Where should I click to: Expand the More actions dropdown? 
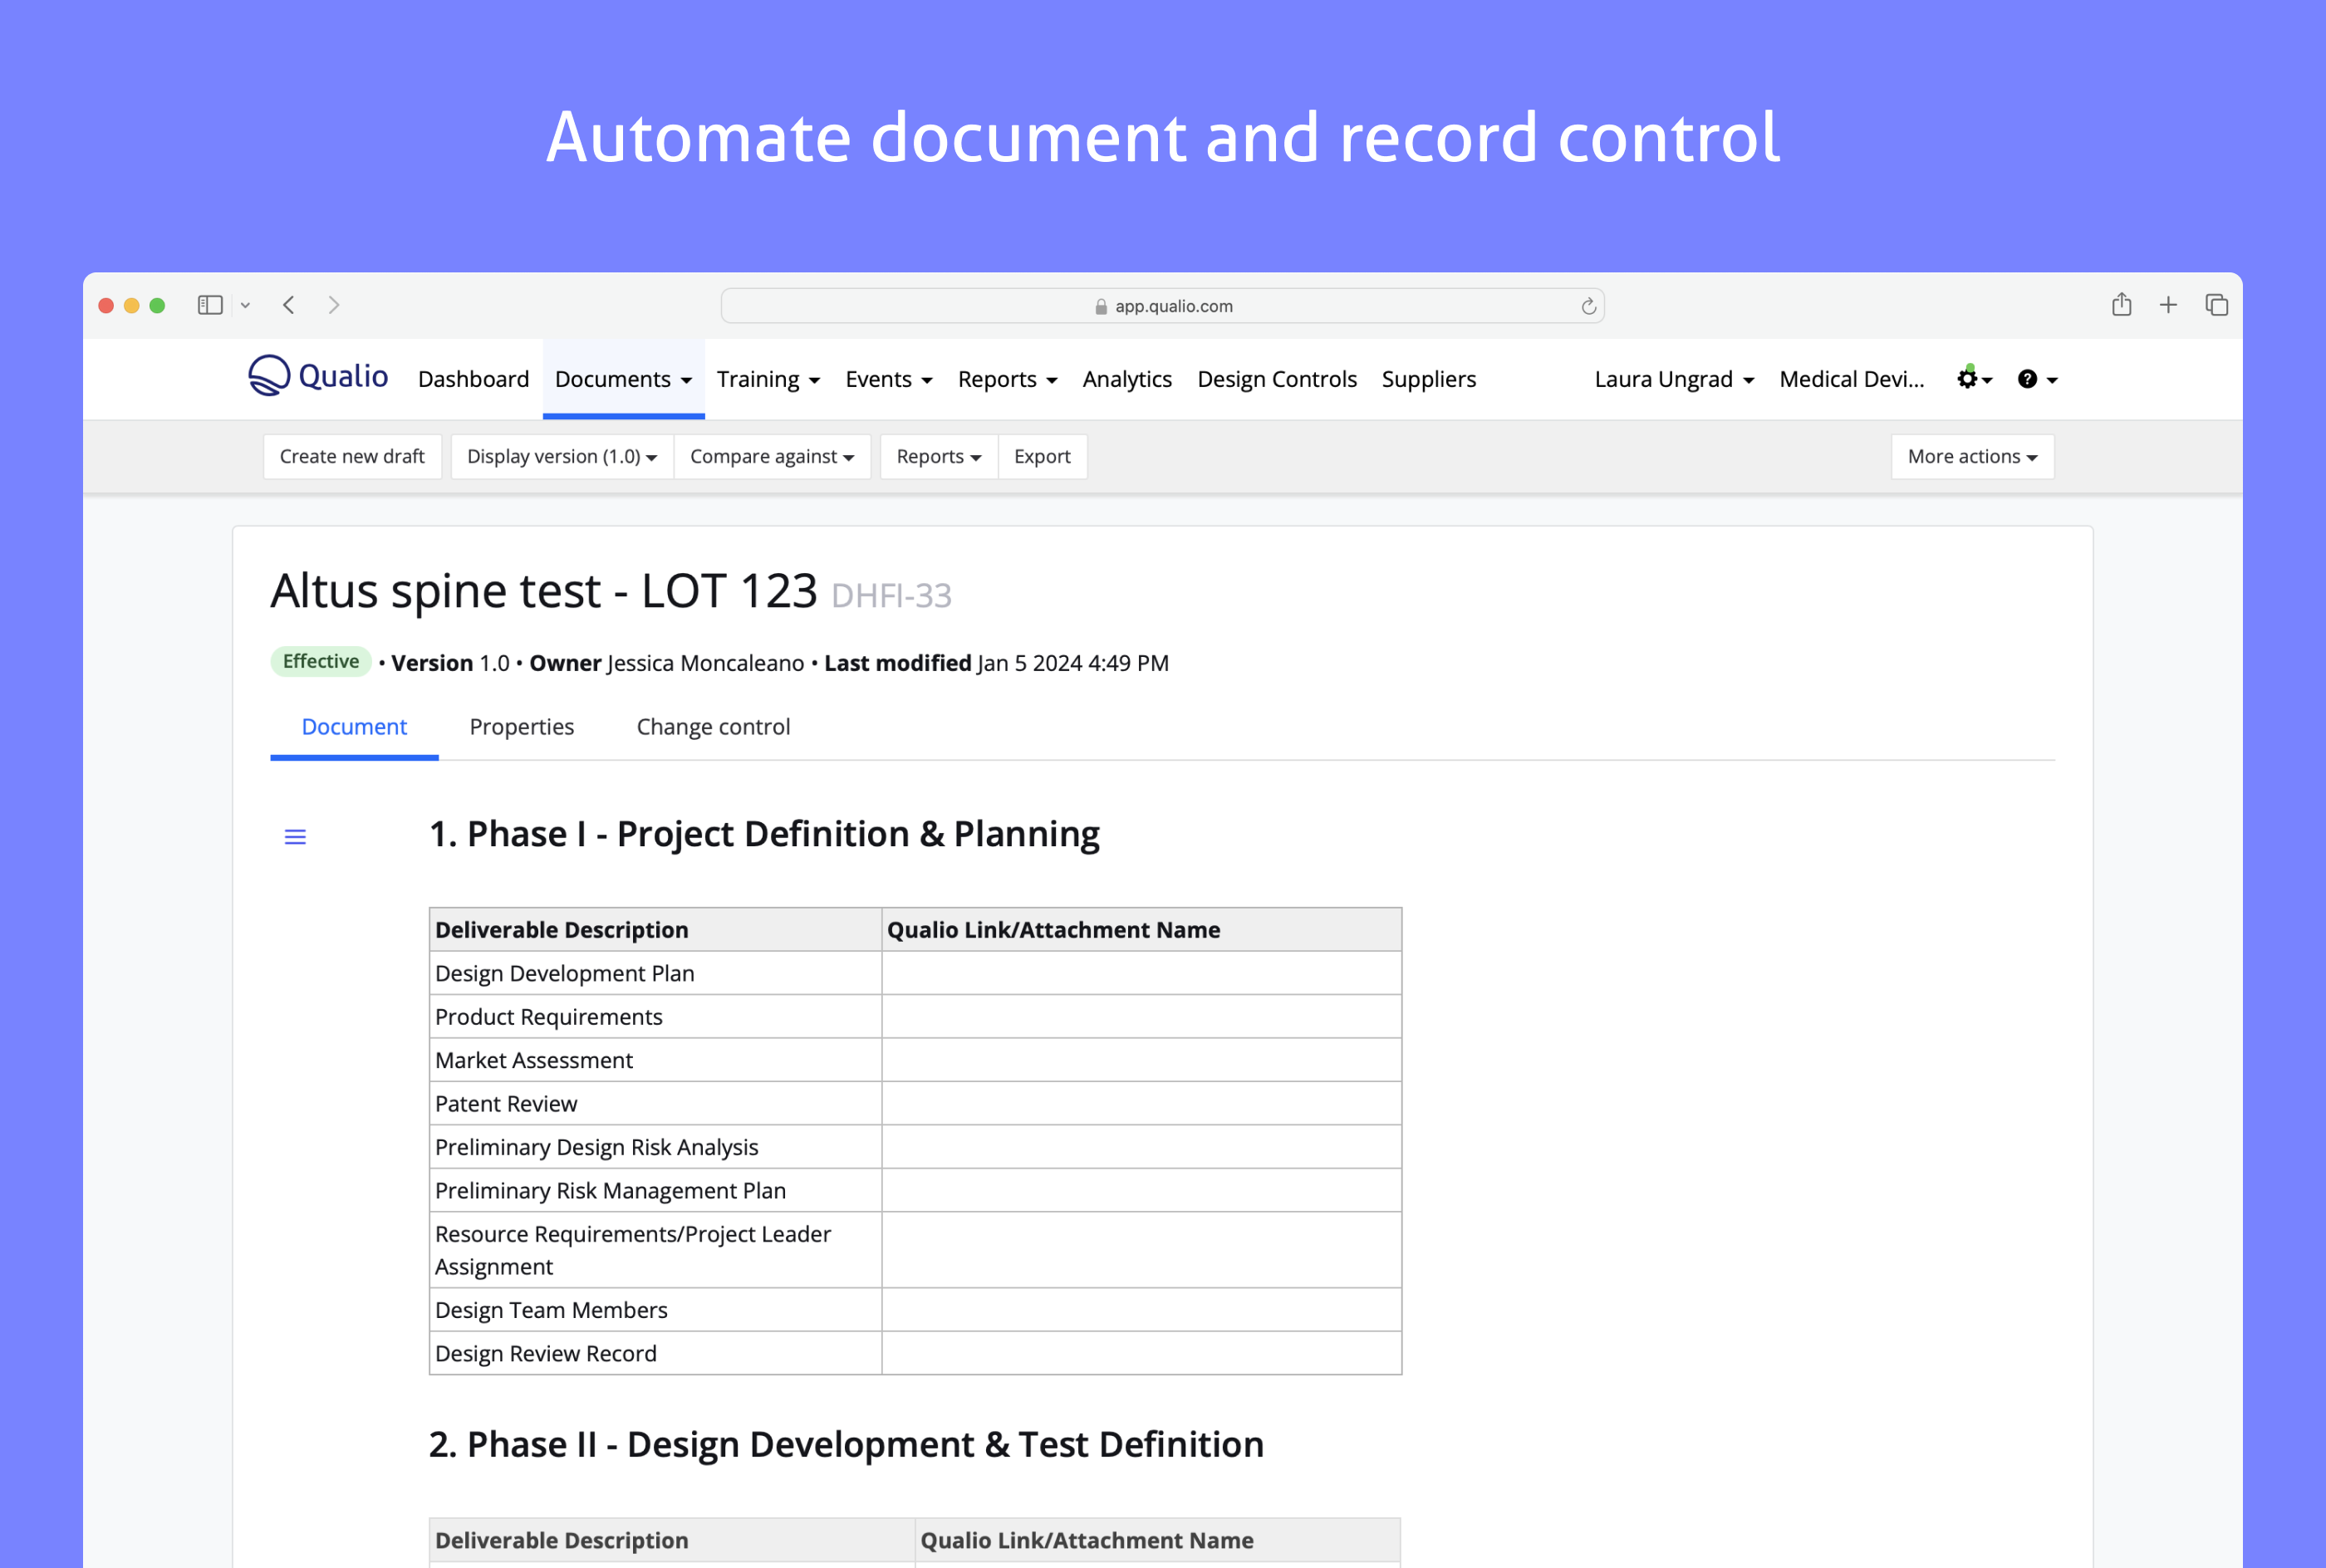point(1971,456)
